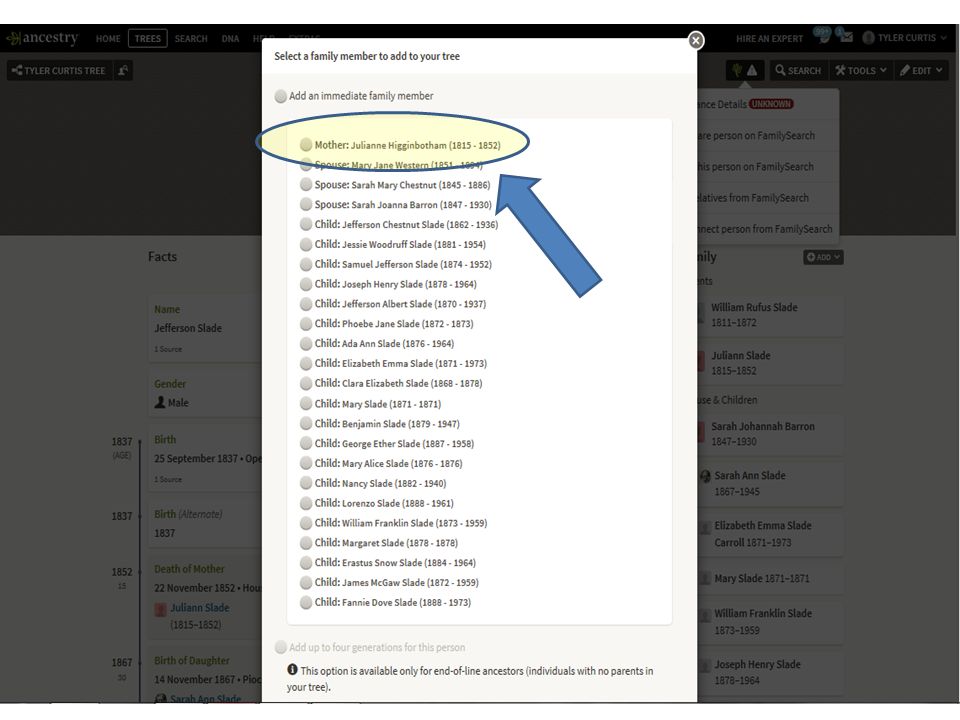Viewport: 960px width, 720px height.
Task: Choose Child Lorenzo Slade
Action: click(306, 503)
